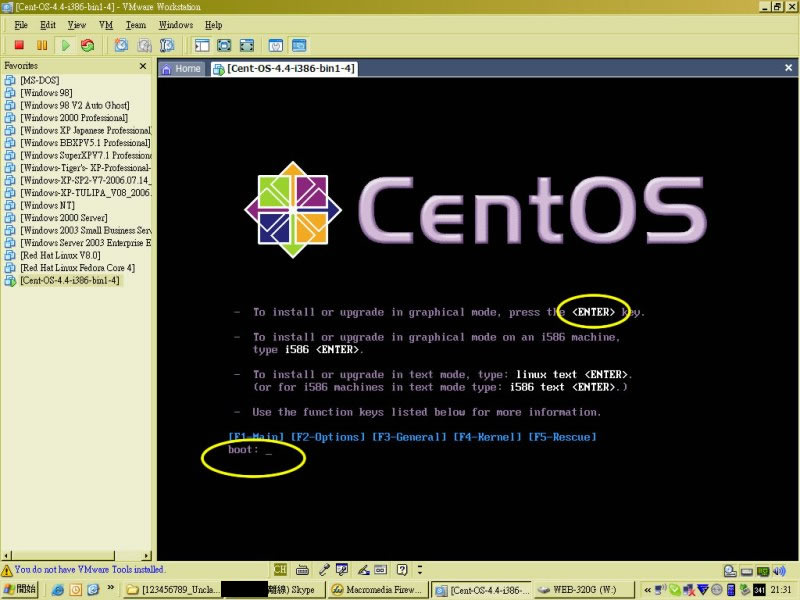
Task: Click the Take Snapshot toolbar icon
Action: pyautogui.click(x=121, y=45)
